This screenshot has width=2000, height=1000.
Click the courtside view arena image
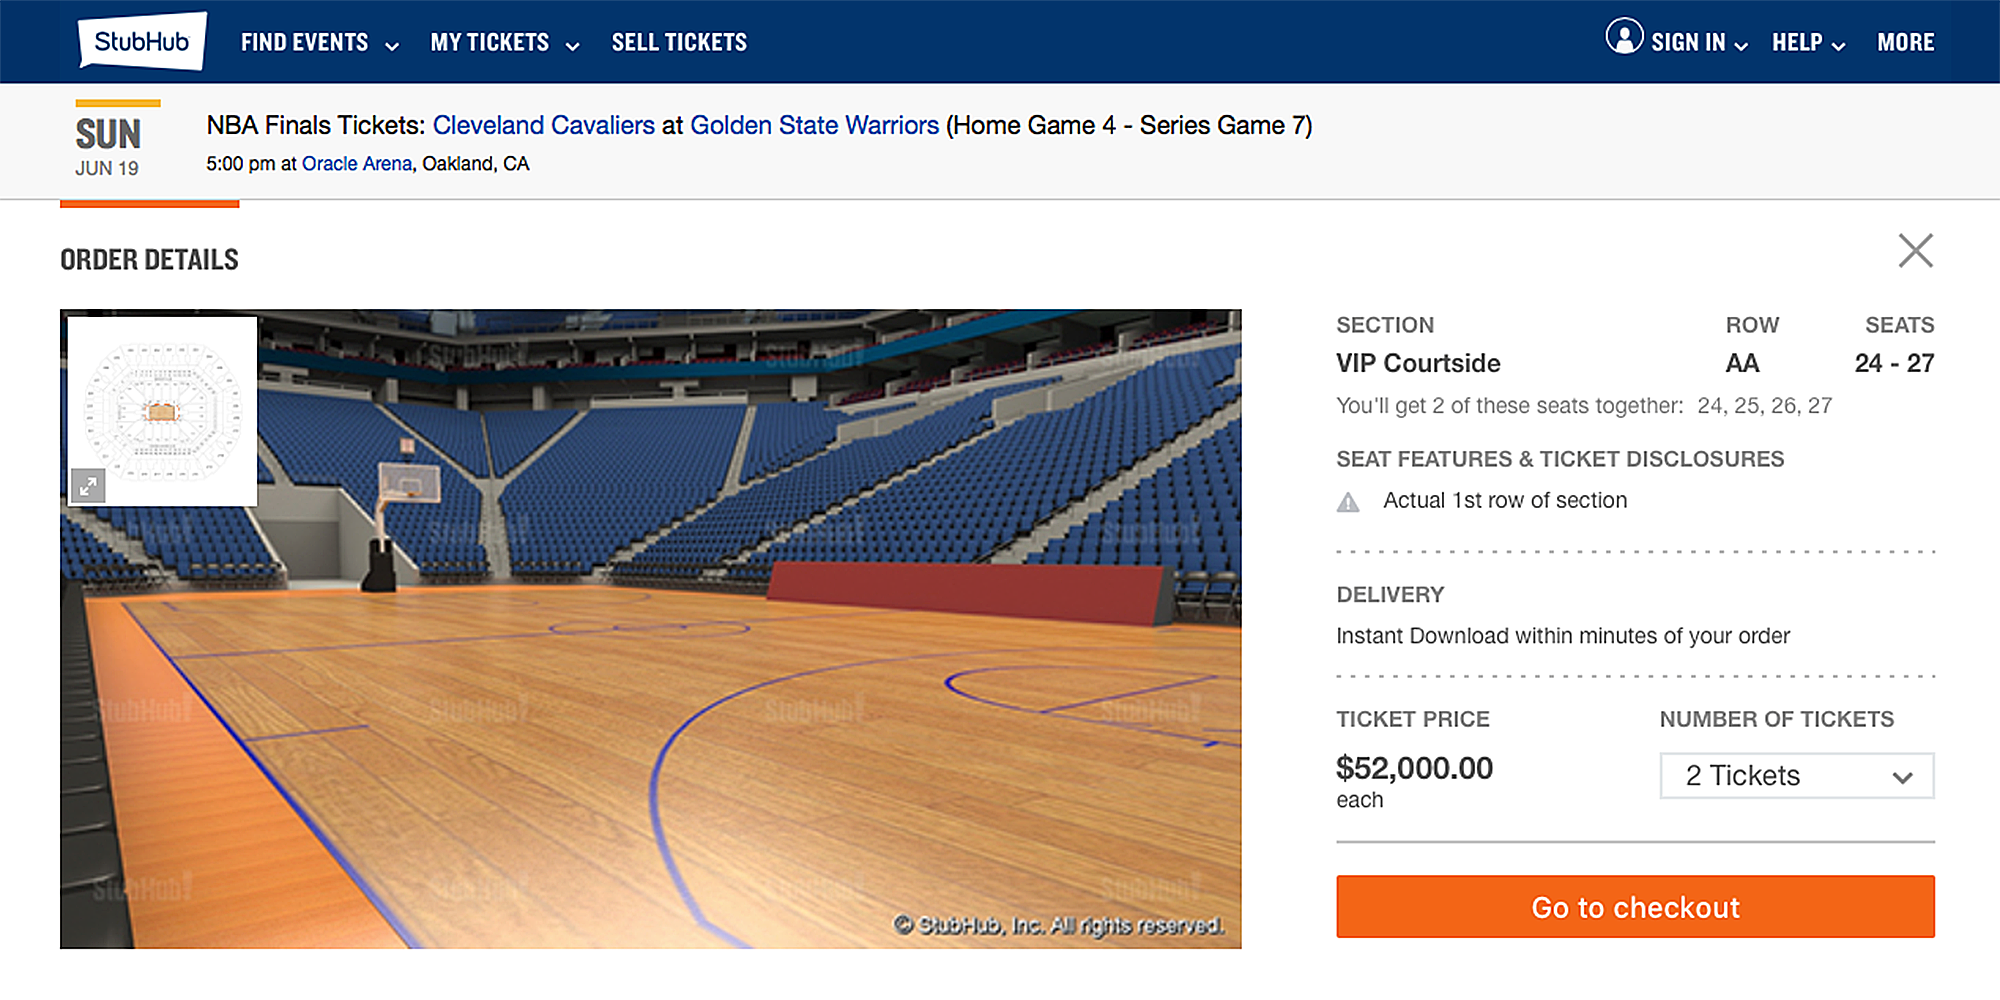(x=650, y=629)
